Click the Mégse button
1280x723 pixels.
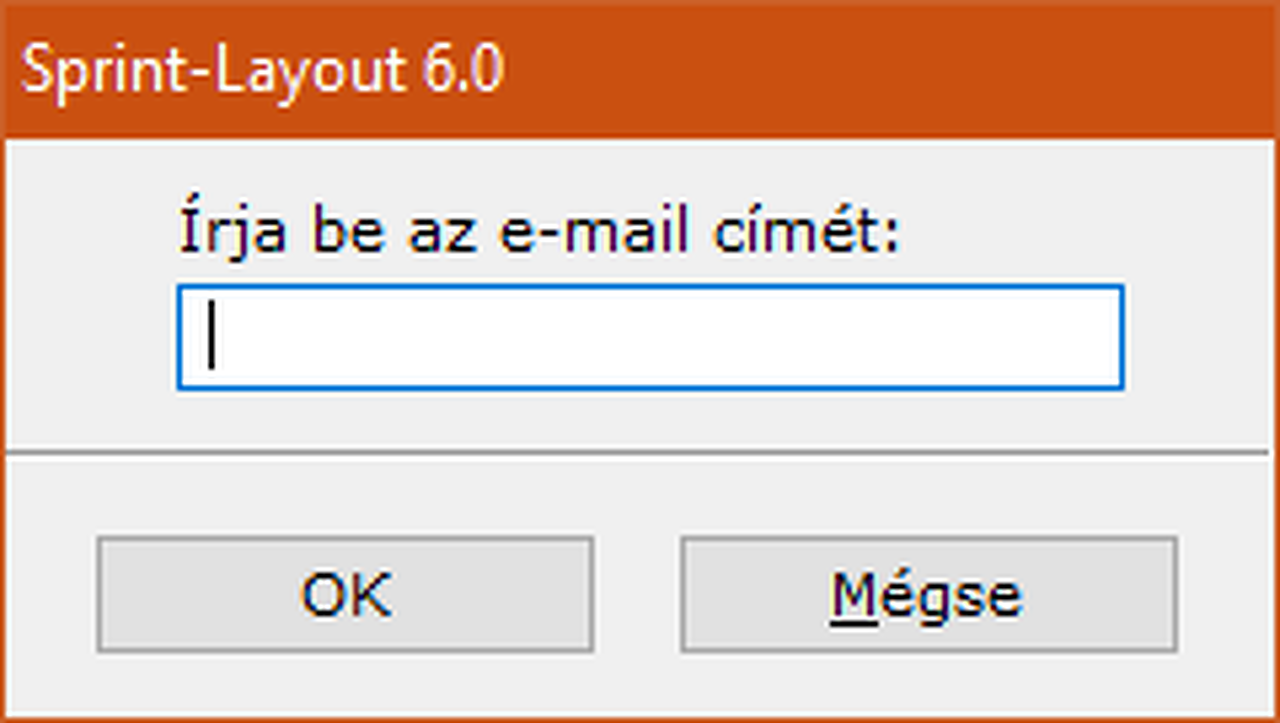pos(928,595)
